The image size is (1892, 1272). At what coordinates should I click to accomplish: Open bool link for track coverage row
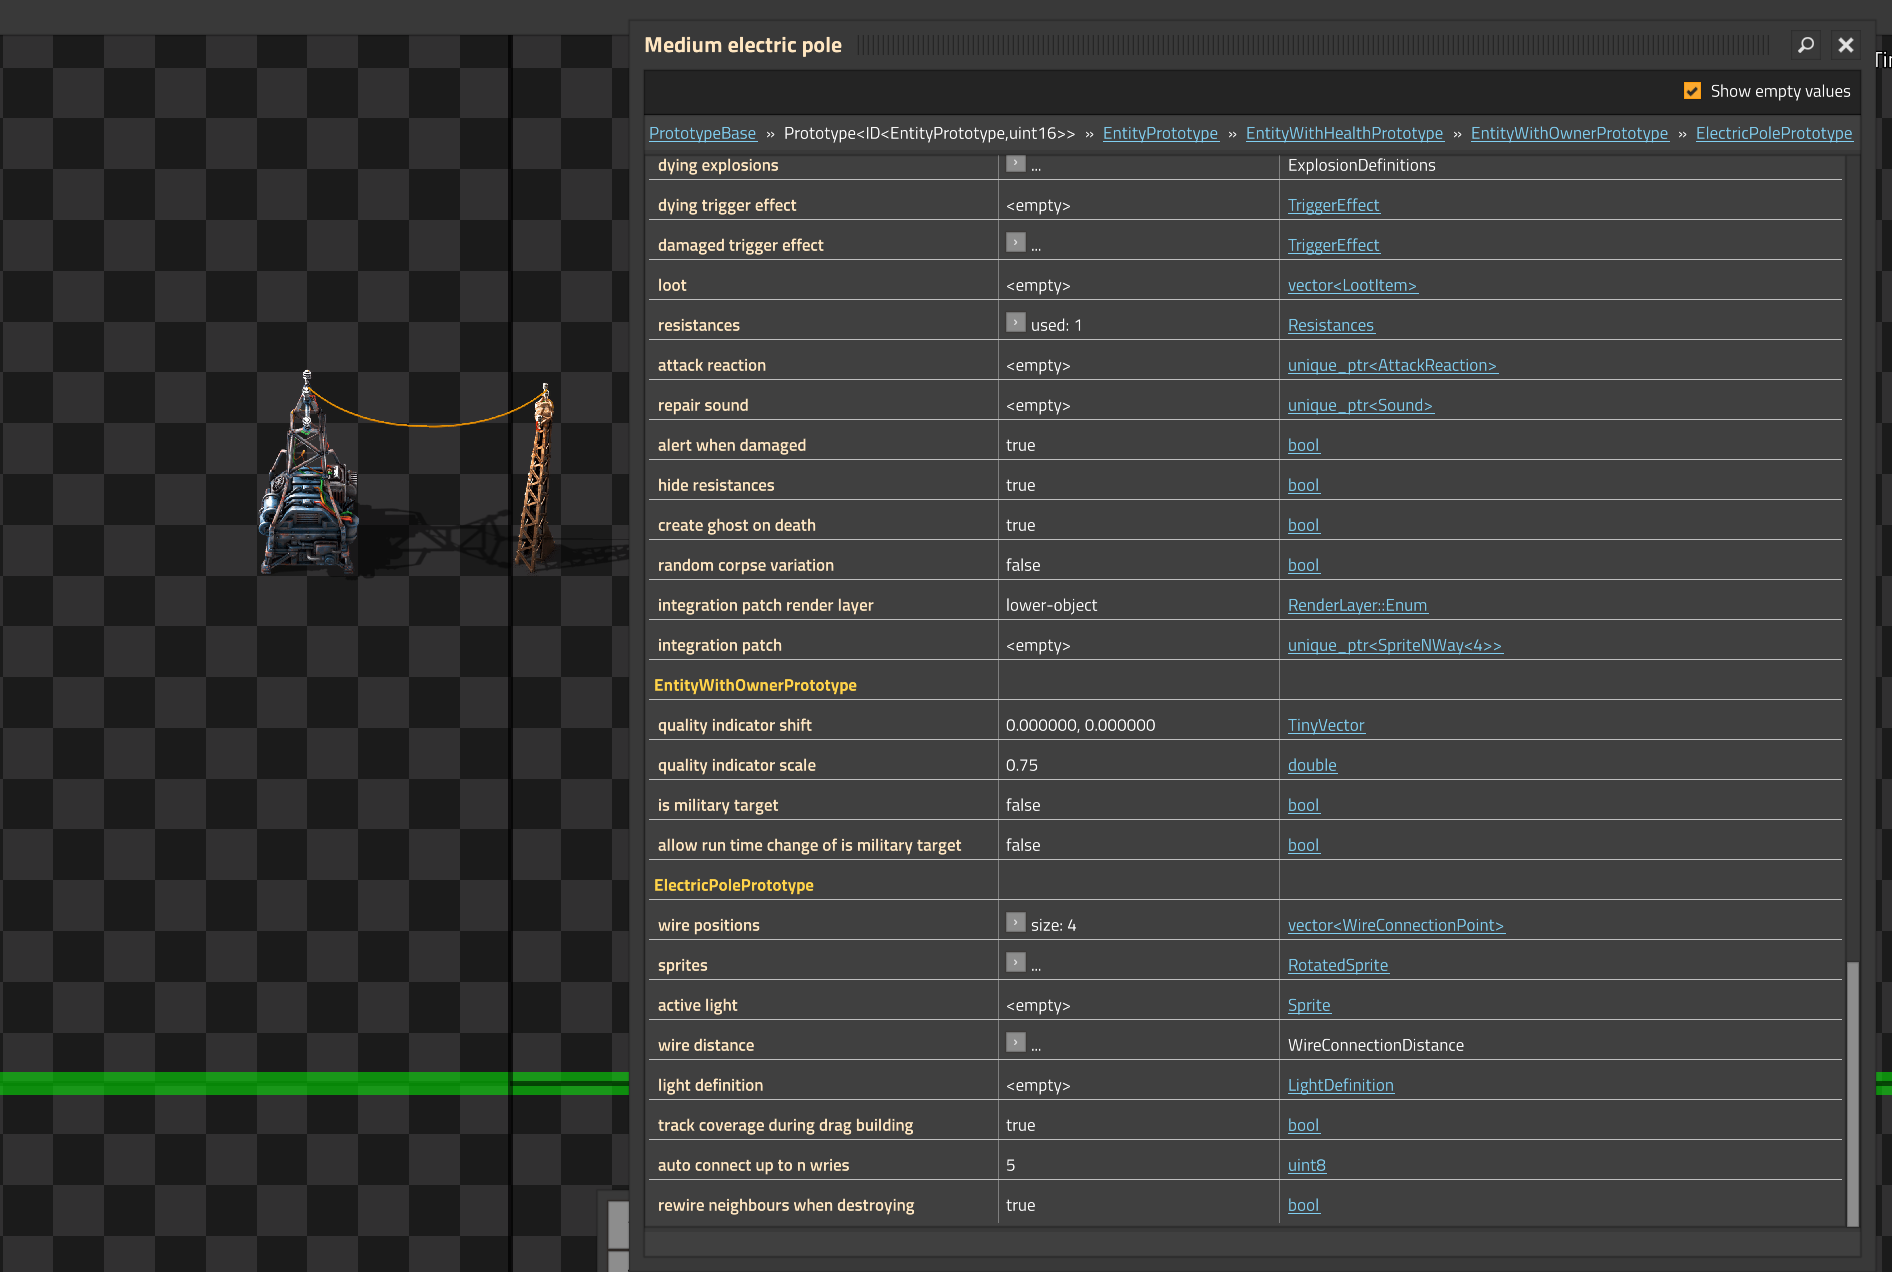(x=1303, y=1125)
